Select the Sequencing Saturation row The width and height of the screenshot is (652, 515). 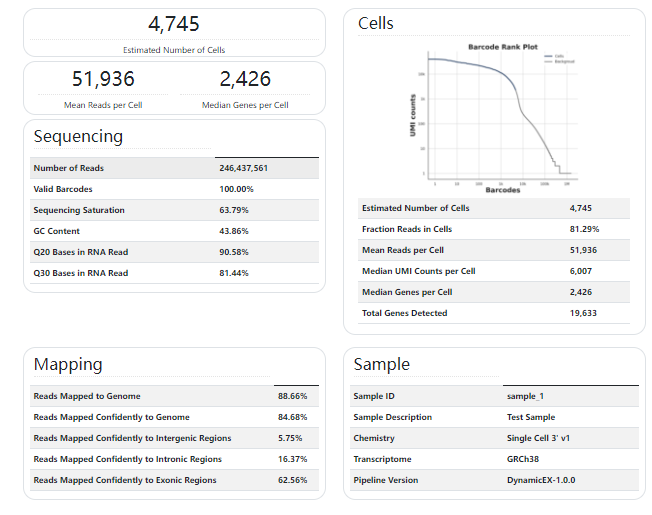pos(174,210)
